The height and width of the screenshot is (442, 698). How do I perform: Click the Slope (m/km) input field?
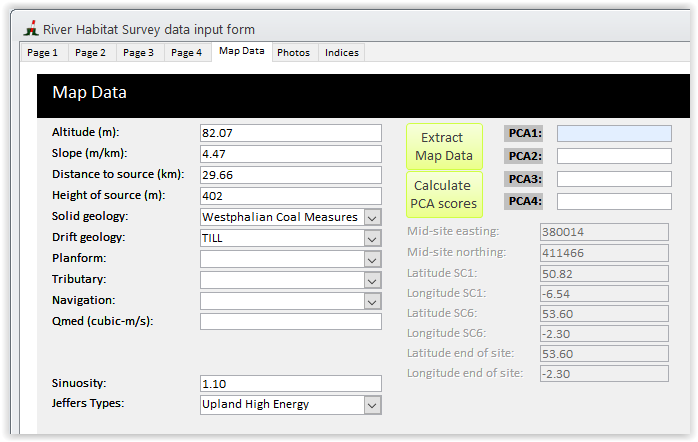pos(291,154)
